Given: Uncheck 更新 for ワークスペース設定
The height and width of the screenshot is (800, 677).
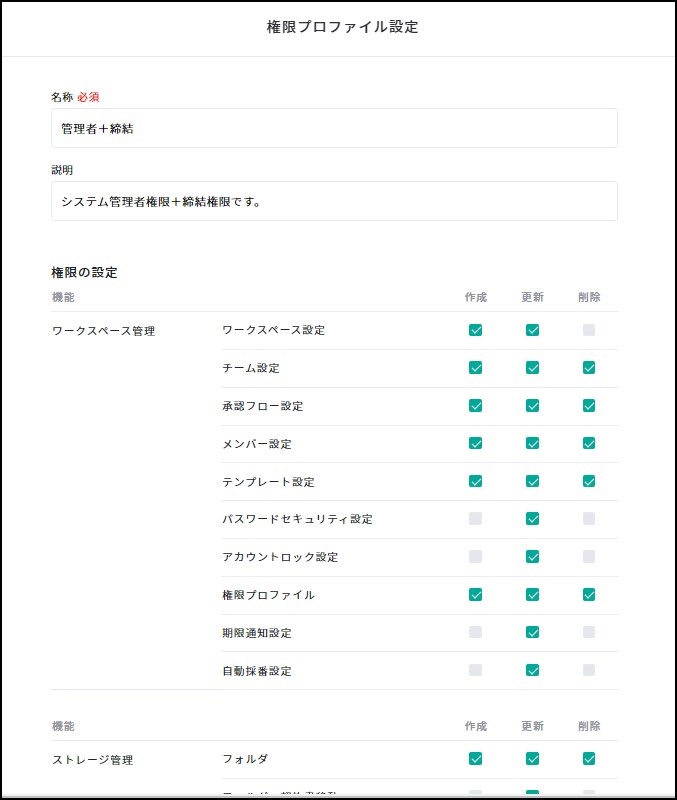Looking at the screenshot, I should [532, 330].
